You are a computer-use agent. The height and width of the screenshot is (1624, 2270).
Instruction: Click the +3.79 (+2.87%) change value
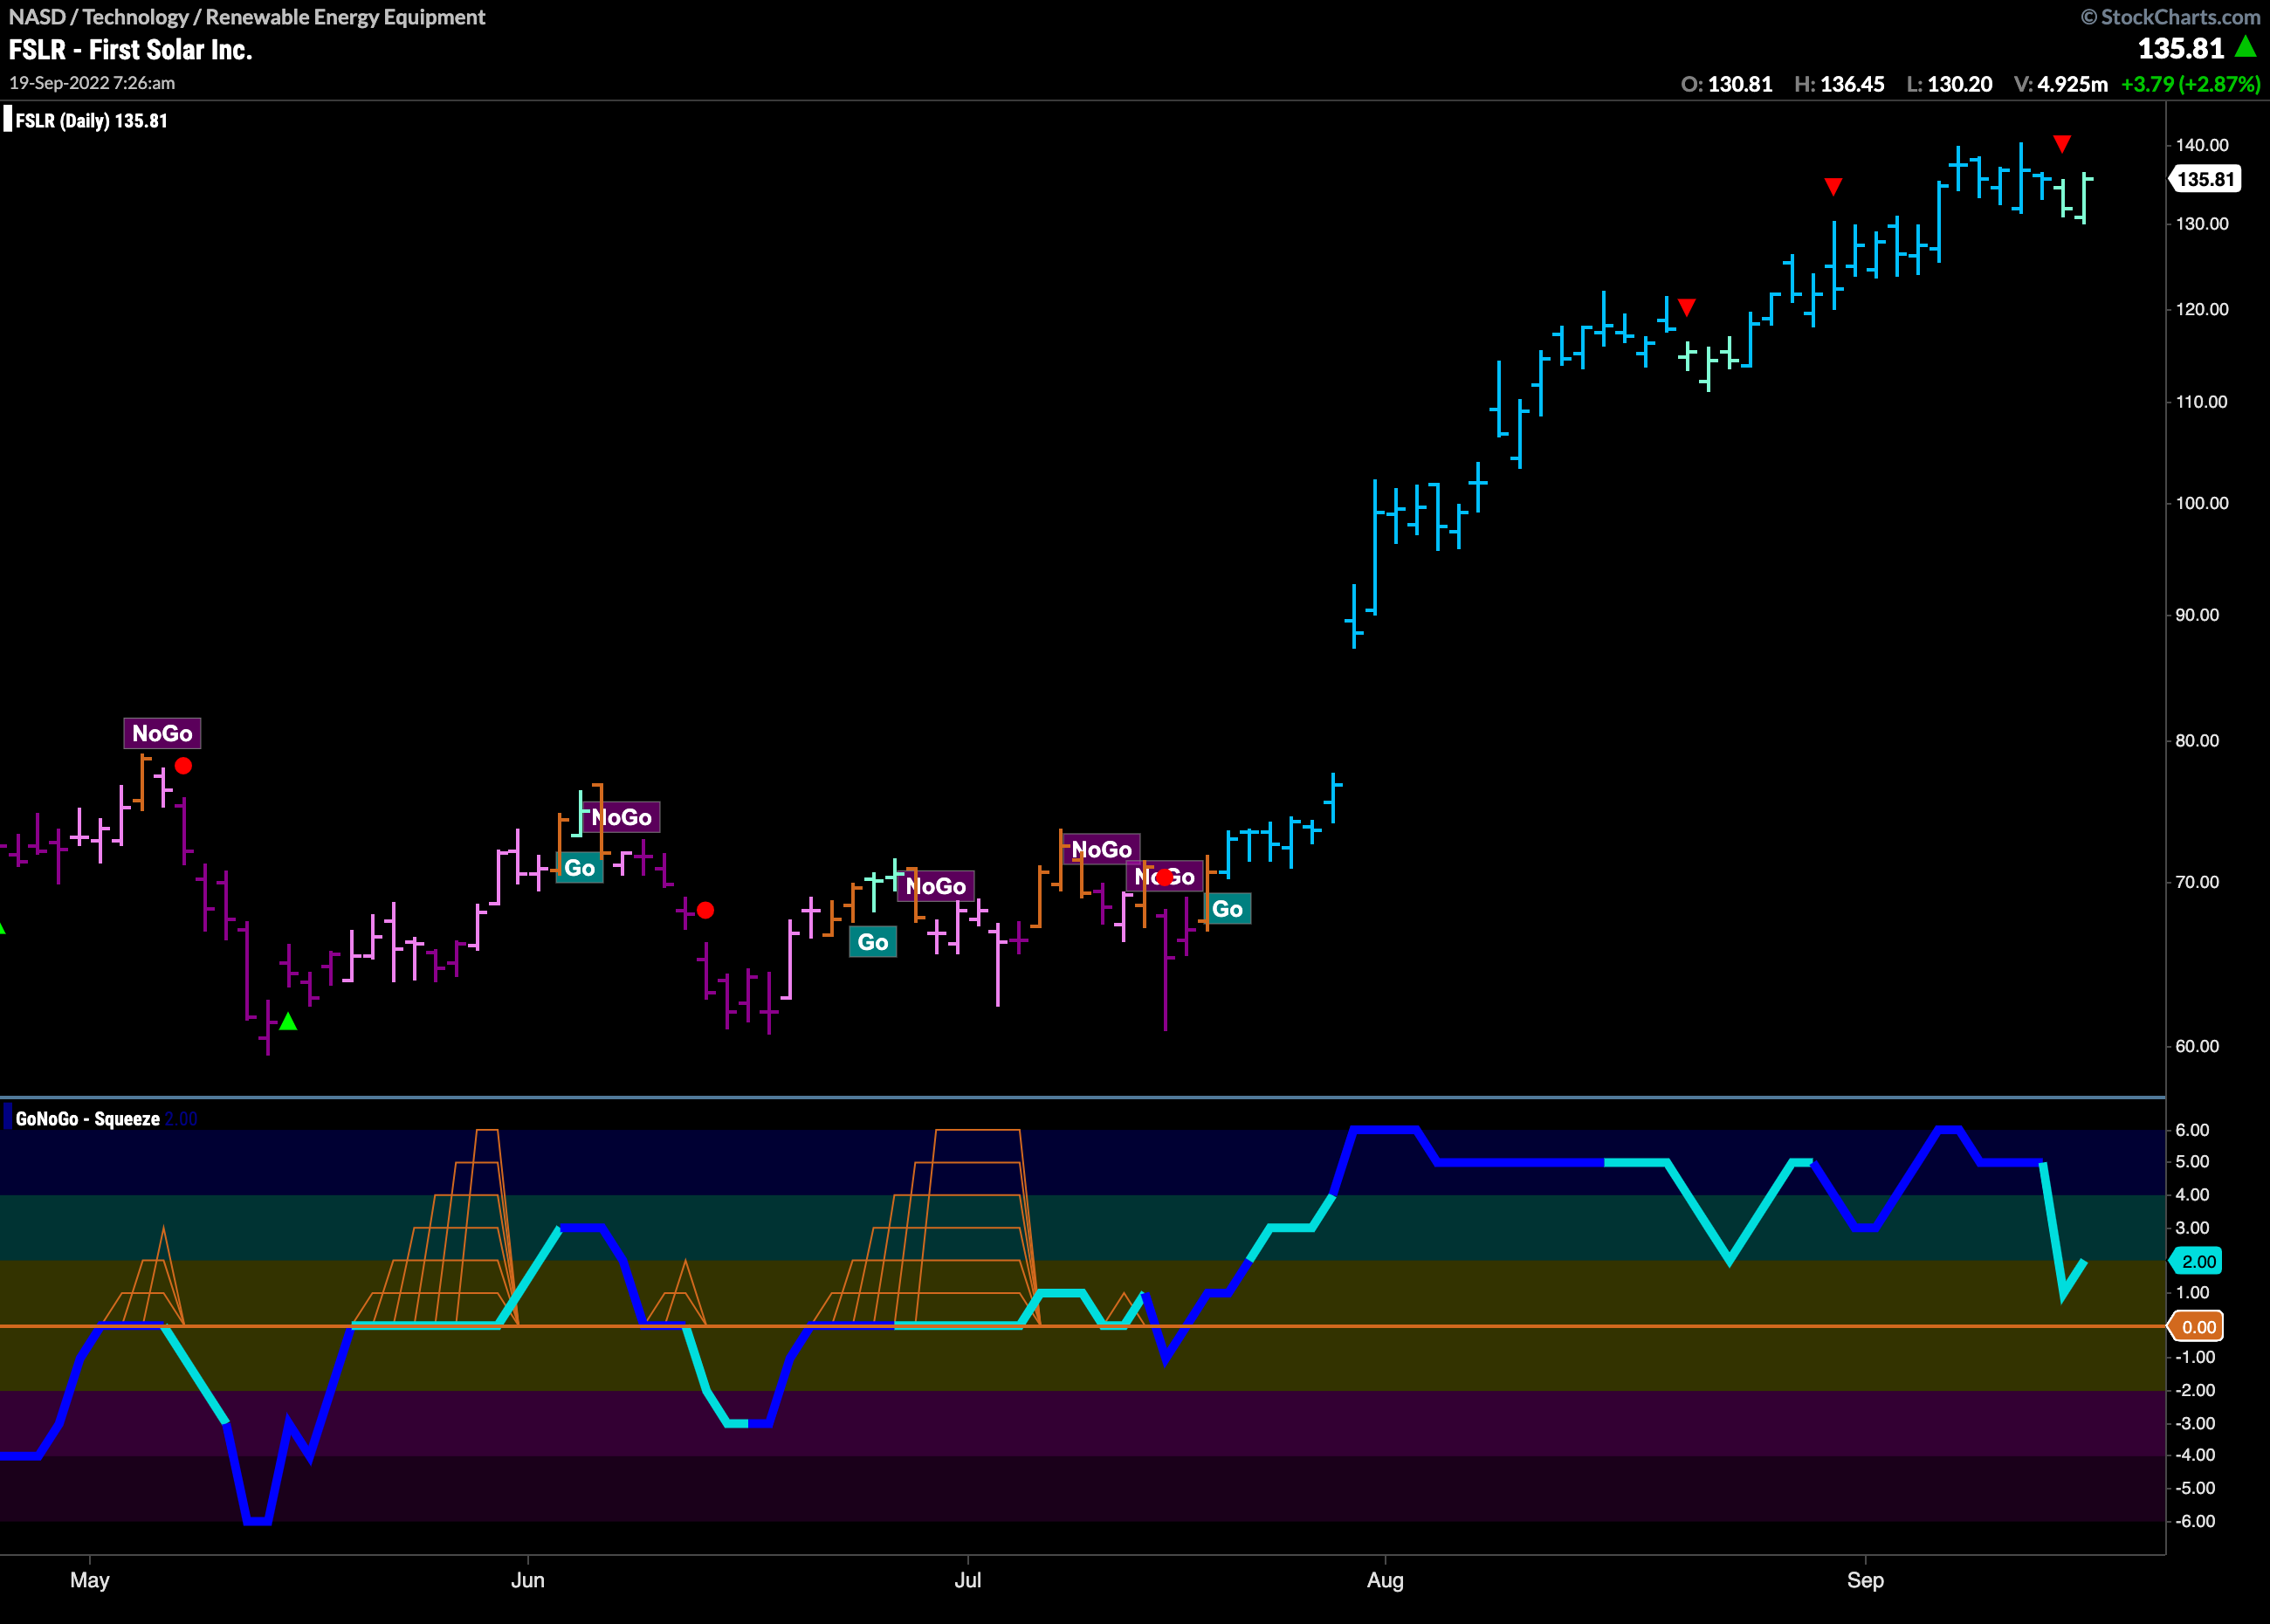click(2190, 84)
